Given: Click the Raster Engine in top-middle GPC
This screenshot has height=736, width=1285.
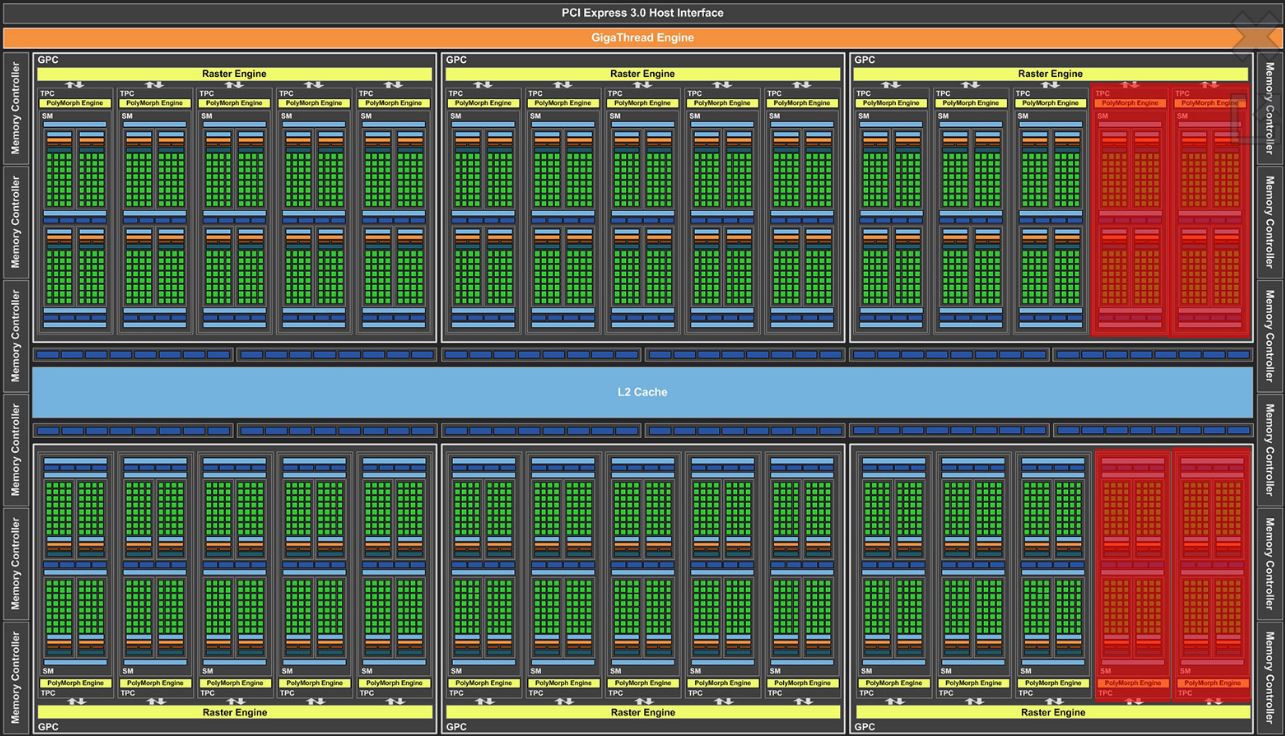Looking at the screenshot, I should [x=642, y=74].
